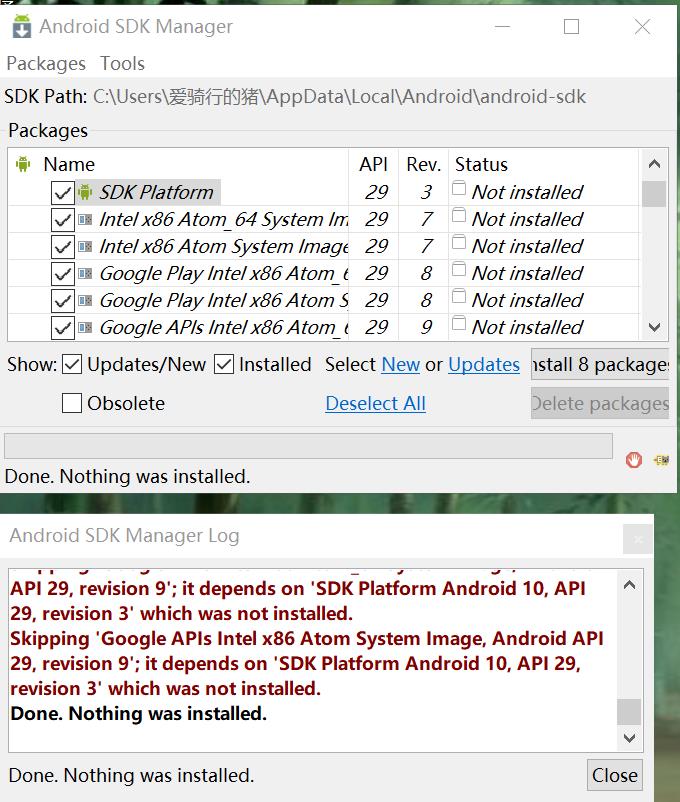Click the log scroll down arrow

(629, 738)
